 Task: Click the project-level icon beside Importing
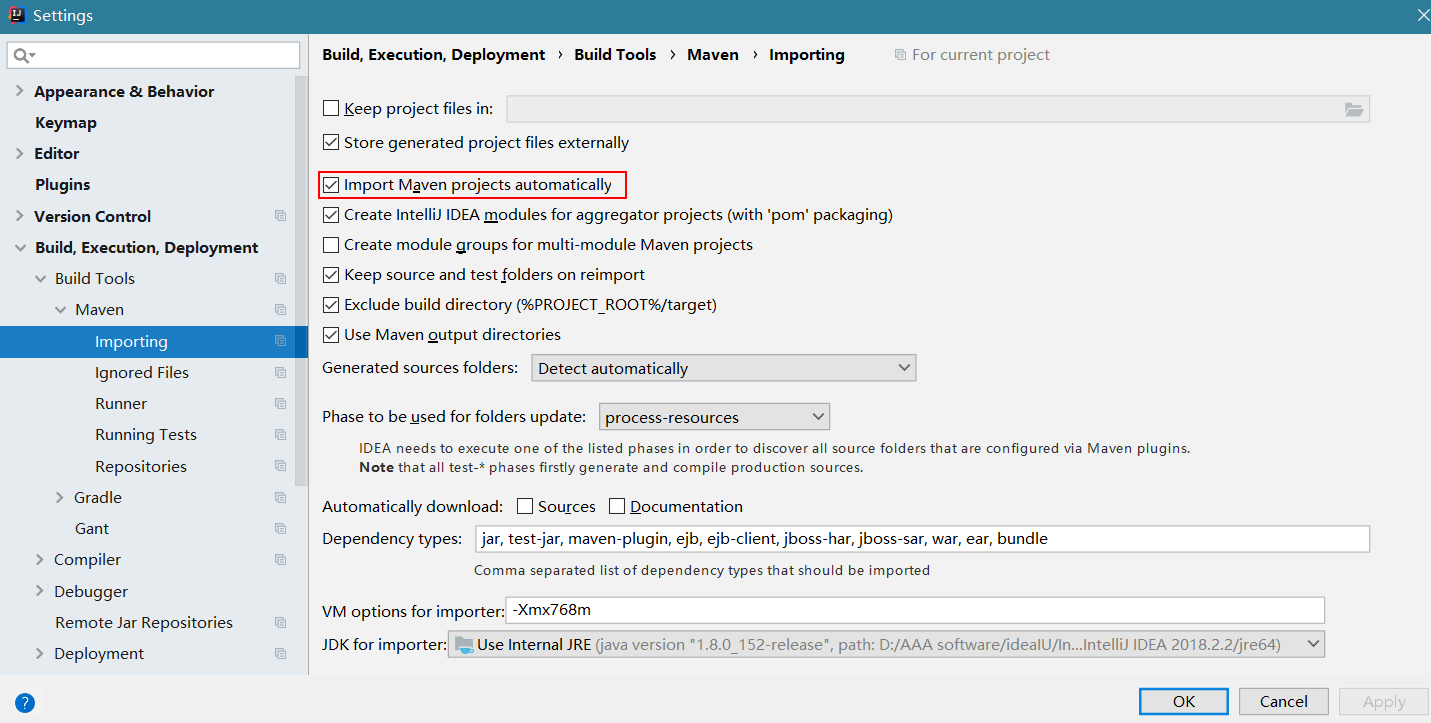(x=280, y=341)
